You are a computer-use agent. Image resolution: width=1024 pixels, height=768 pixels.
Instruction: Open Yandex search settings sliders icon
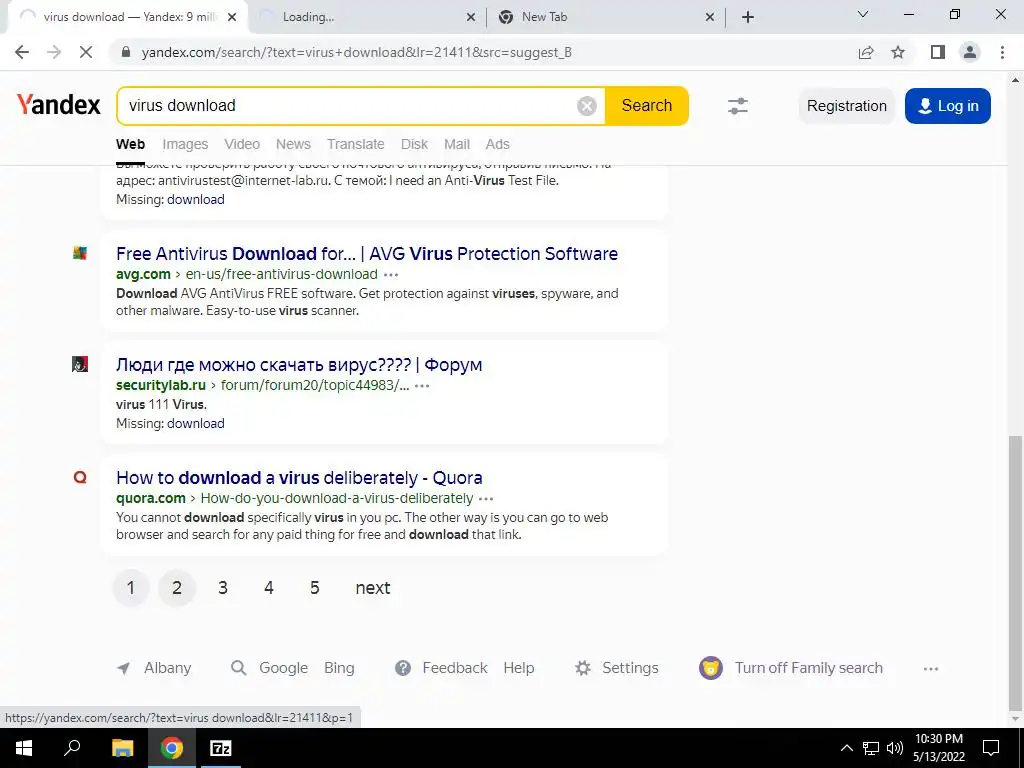pyautogui.click(x=738, y=106)
